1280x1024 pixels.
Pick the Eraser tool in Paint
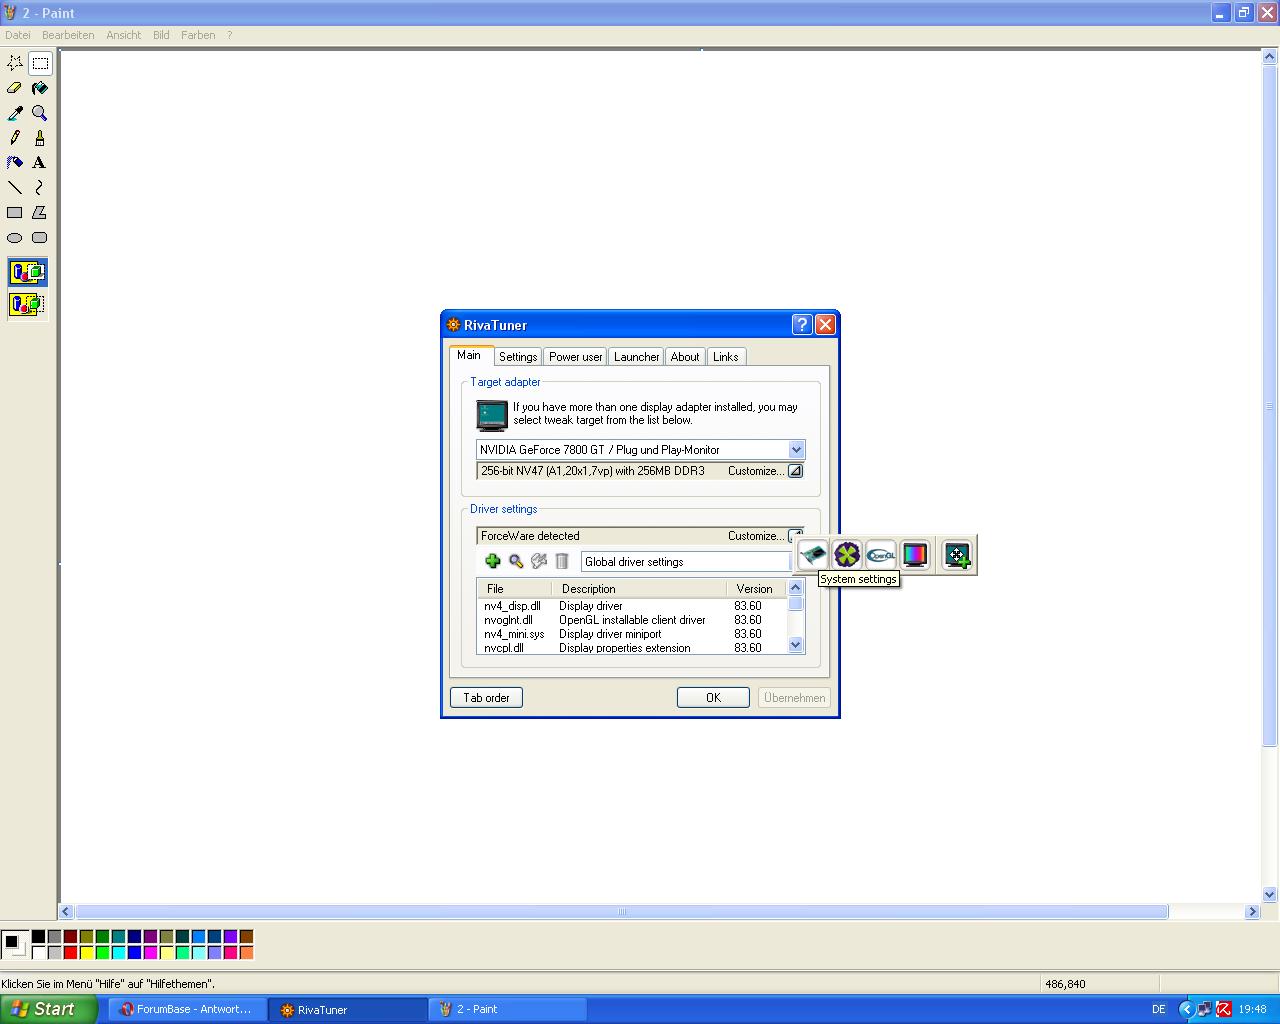pyautogui.click(x=15, y=88)
